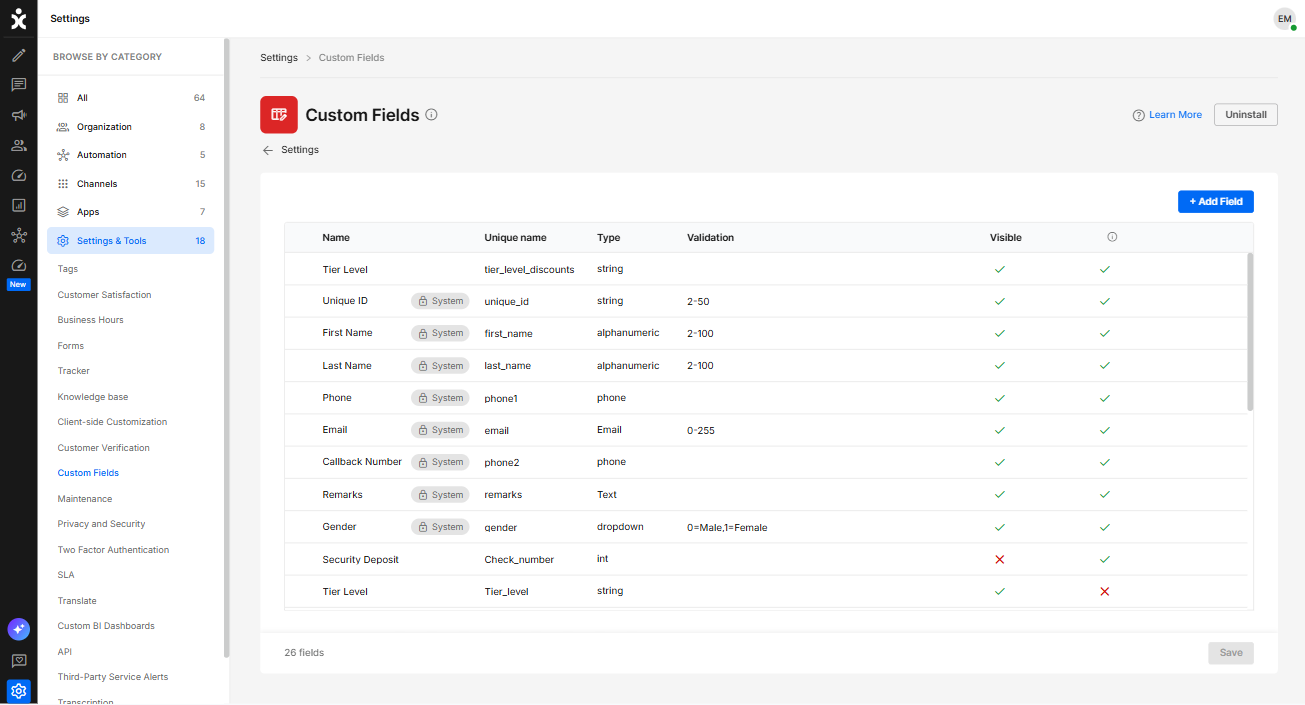Toggle Visible checkmark for First Name row
The height and width of the screenshot is (705, 1305).
pos(1000,333)
